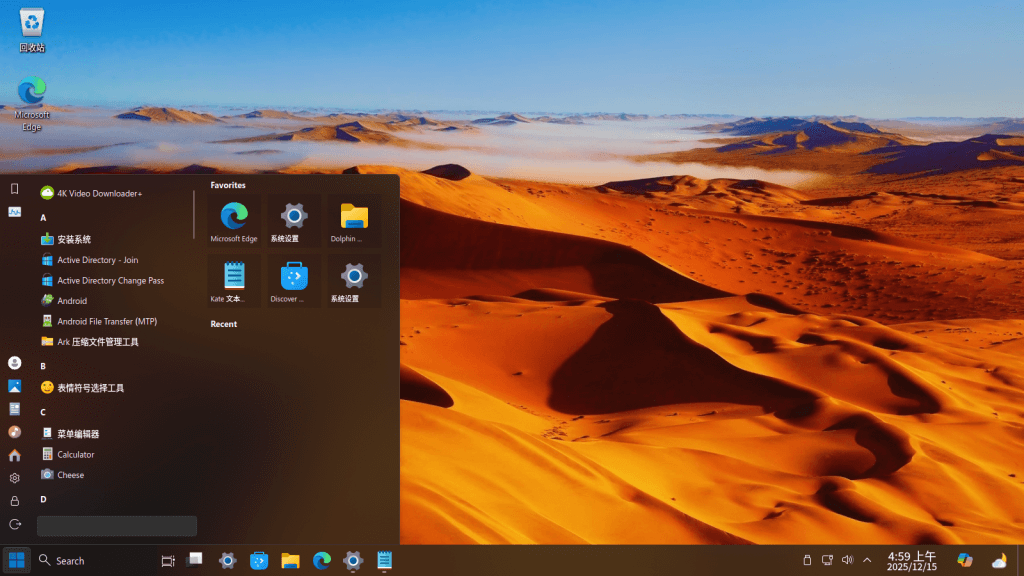This screenshot has width=1024, height=576.
Task: Open Dolphin file manager favorite tile
Action: (354, 221)
